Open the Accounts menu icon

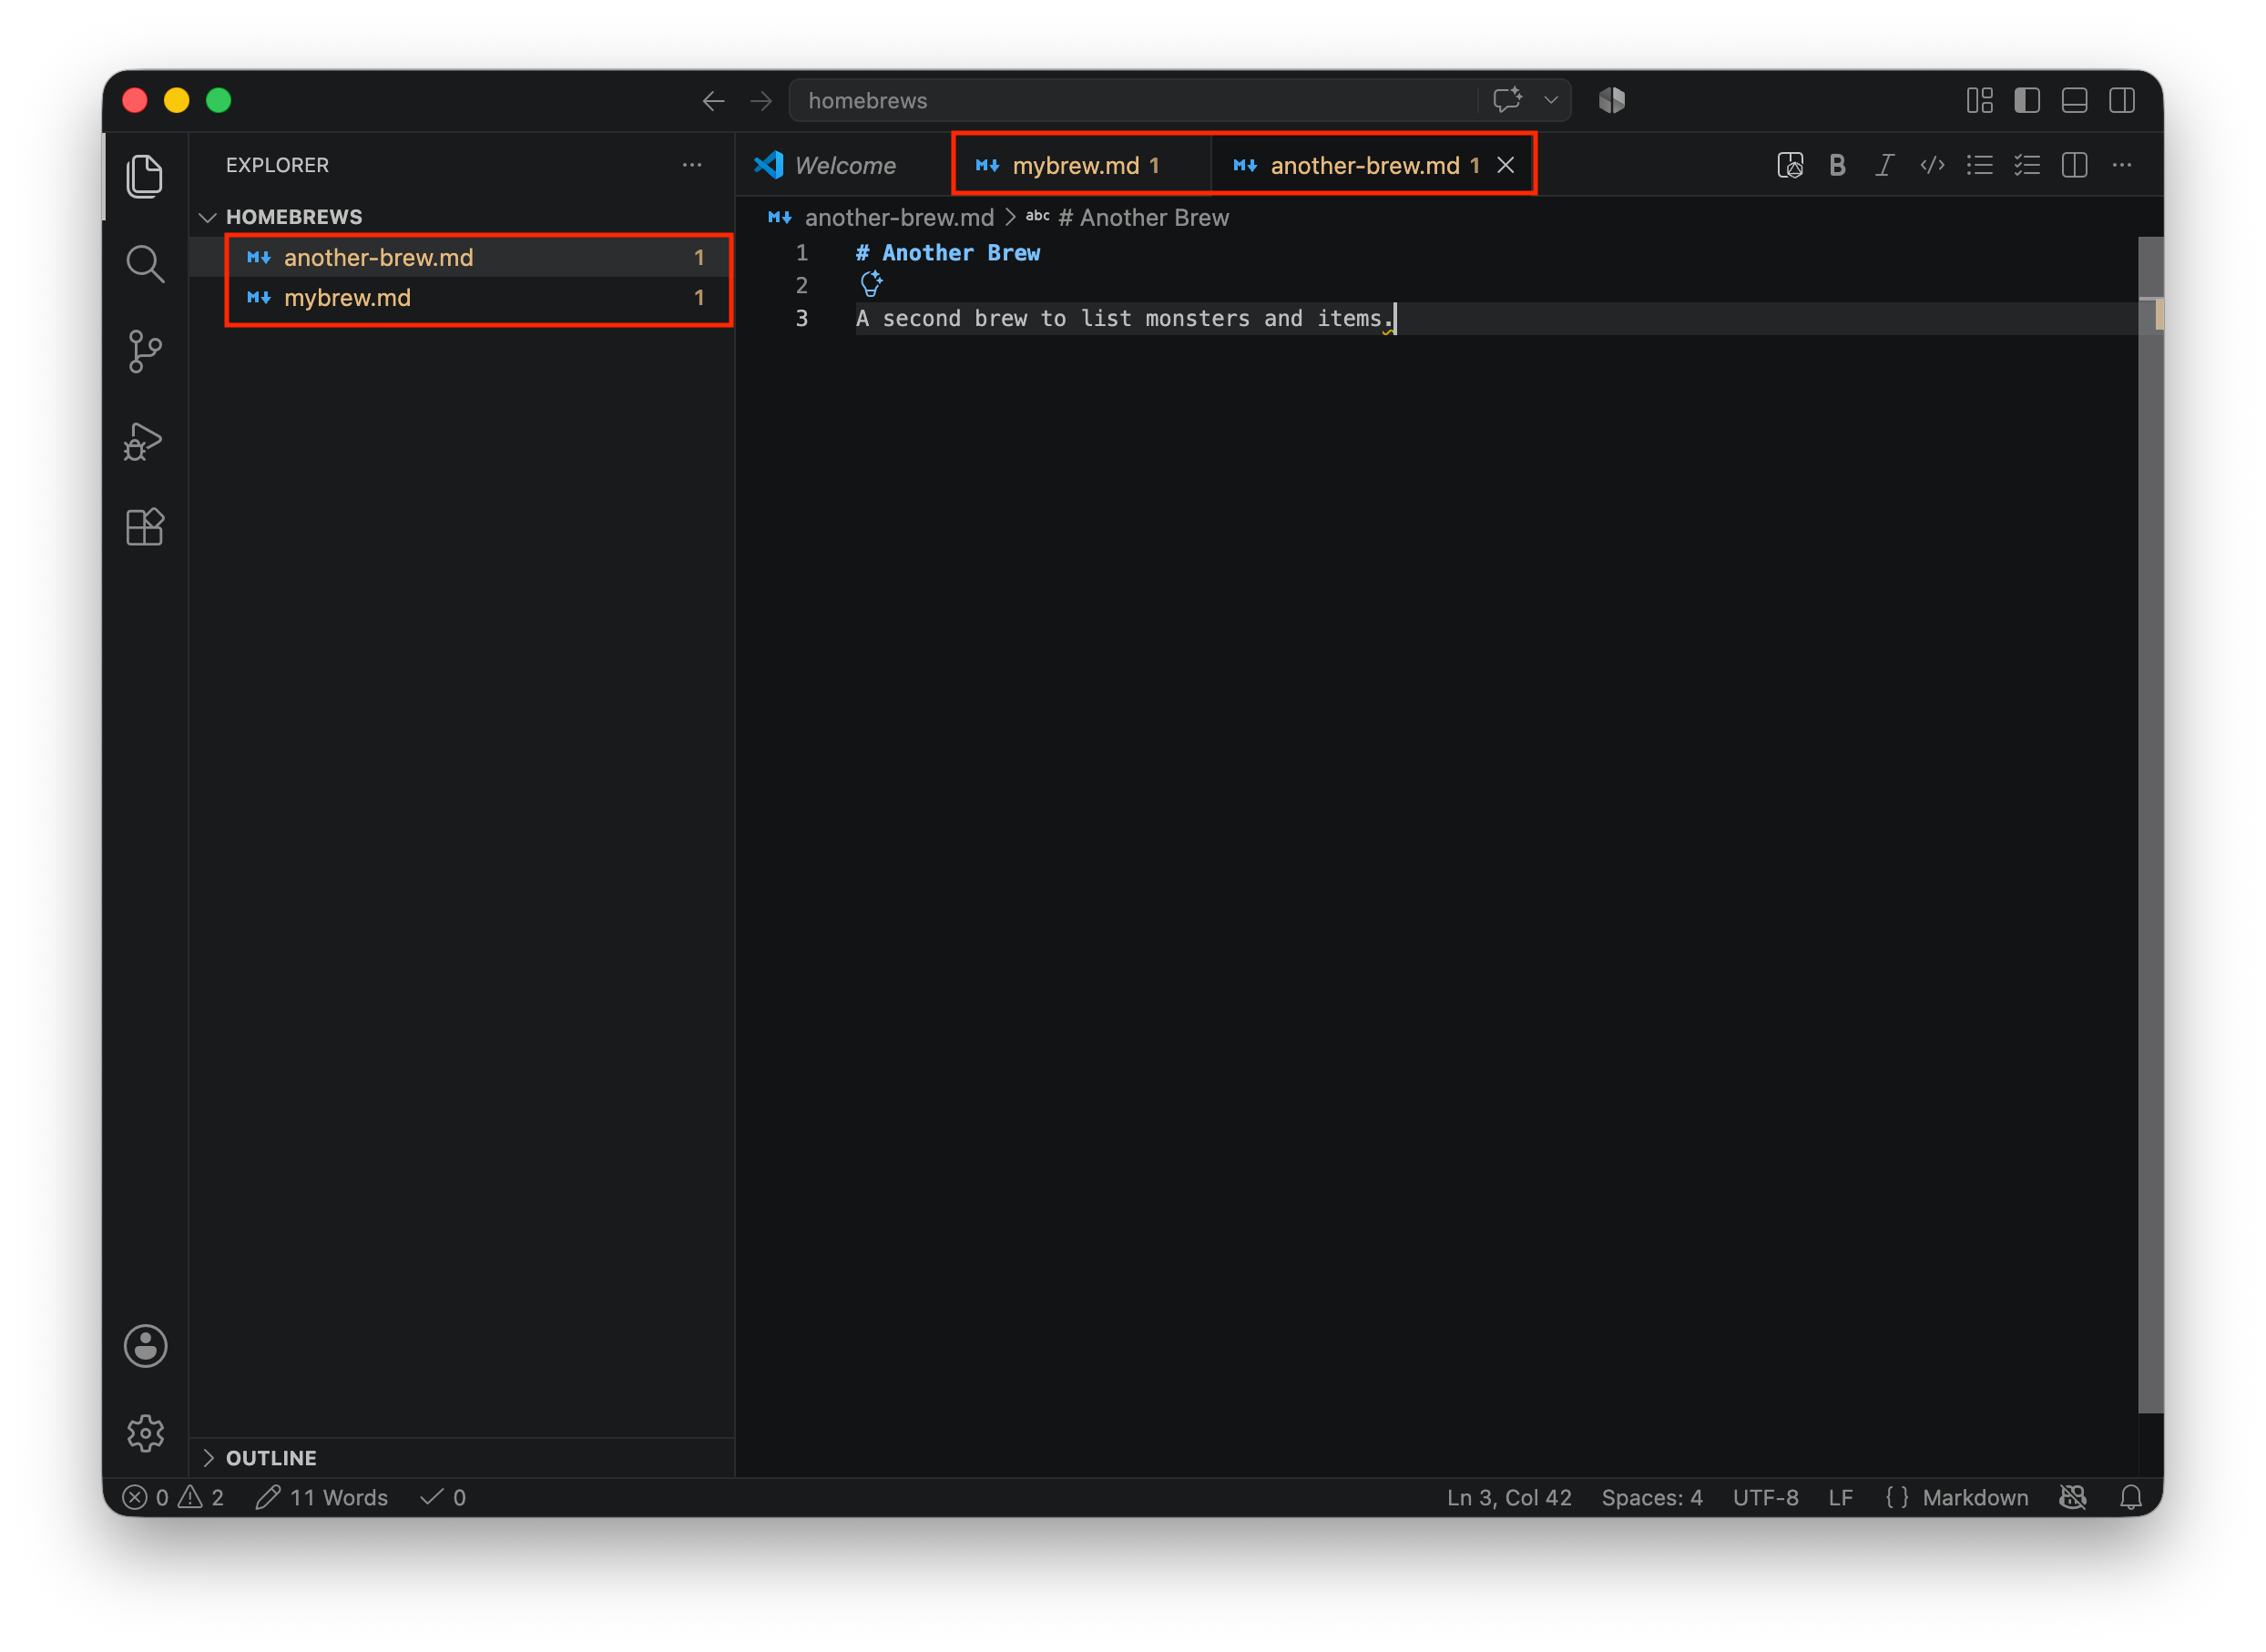pyautogui.click(x=145, y=1346)
